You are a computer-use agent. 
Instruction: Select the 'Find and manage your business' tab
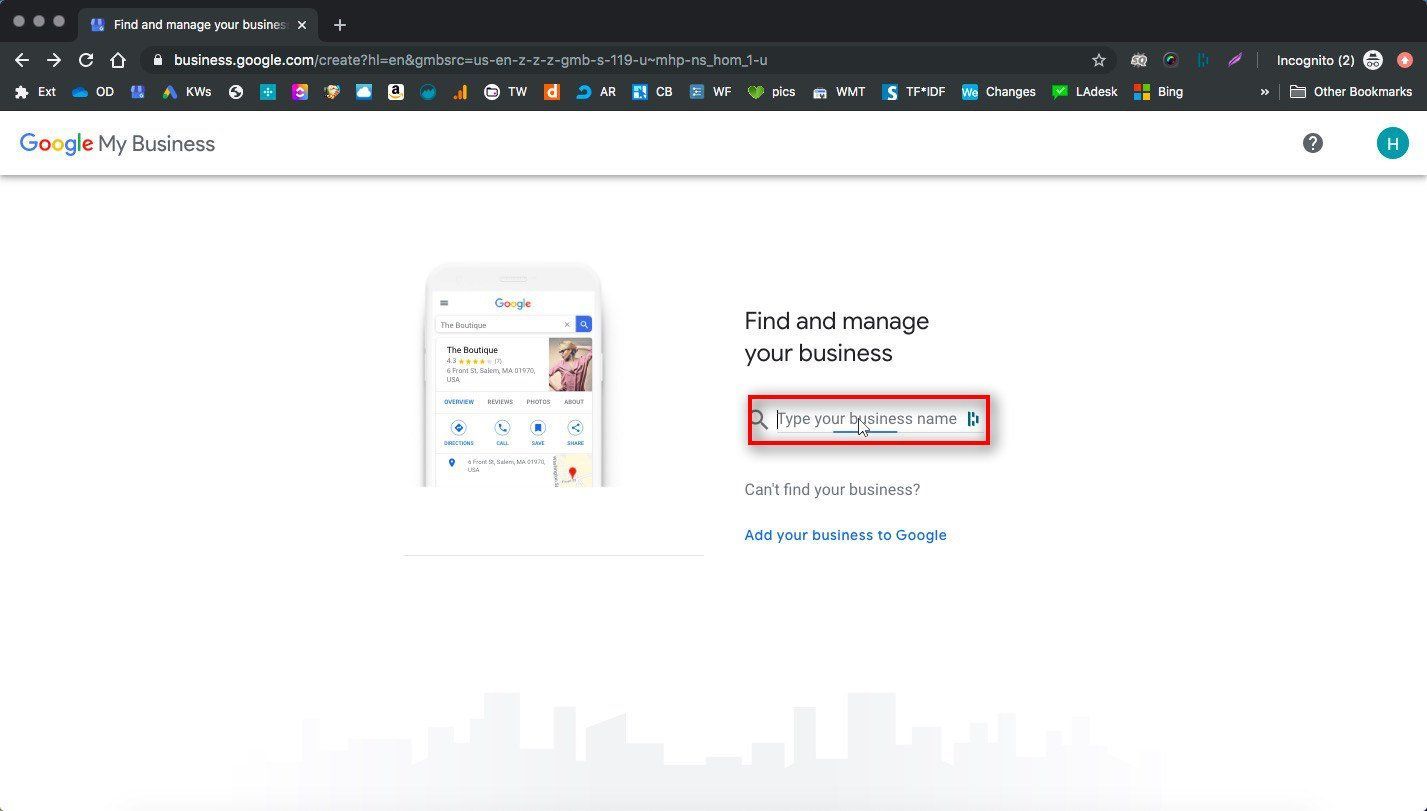200,24
